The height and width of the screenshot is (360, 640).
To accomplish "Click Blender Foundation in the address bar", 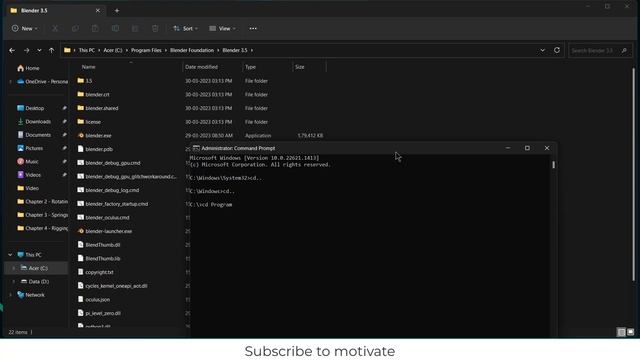I will [x=192, y=50].
